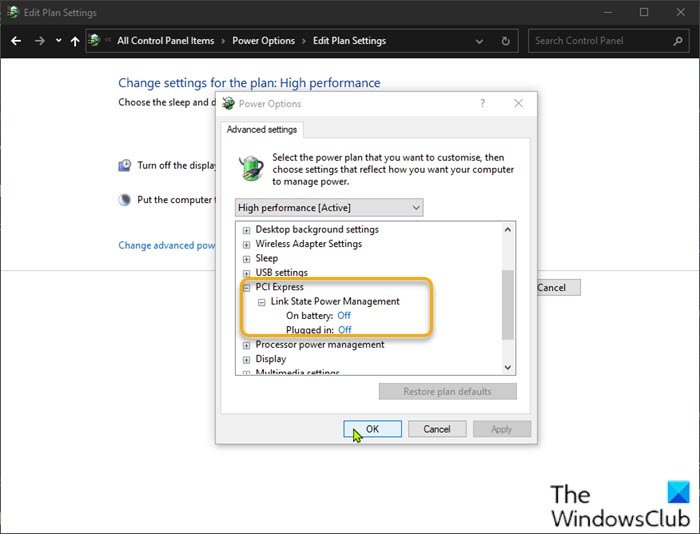The height and width of the screenshot is (534, 700).
Task: Go forward using the Forward arrow
Action: tap(40, 41)
